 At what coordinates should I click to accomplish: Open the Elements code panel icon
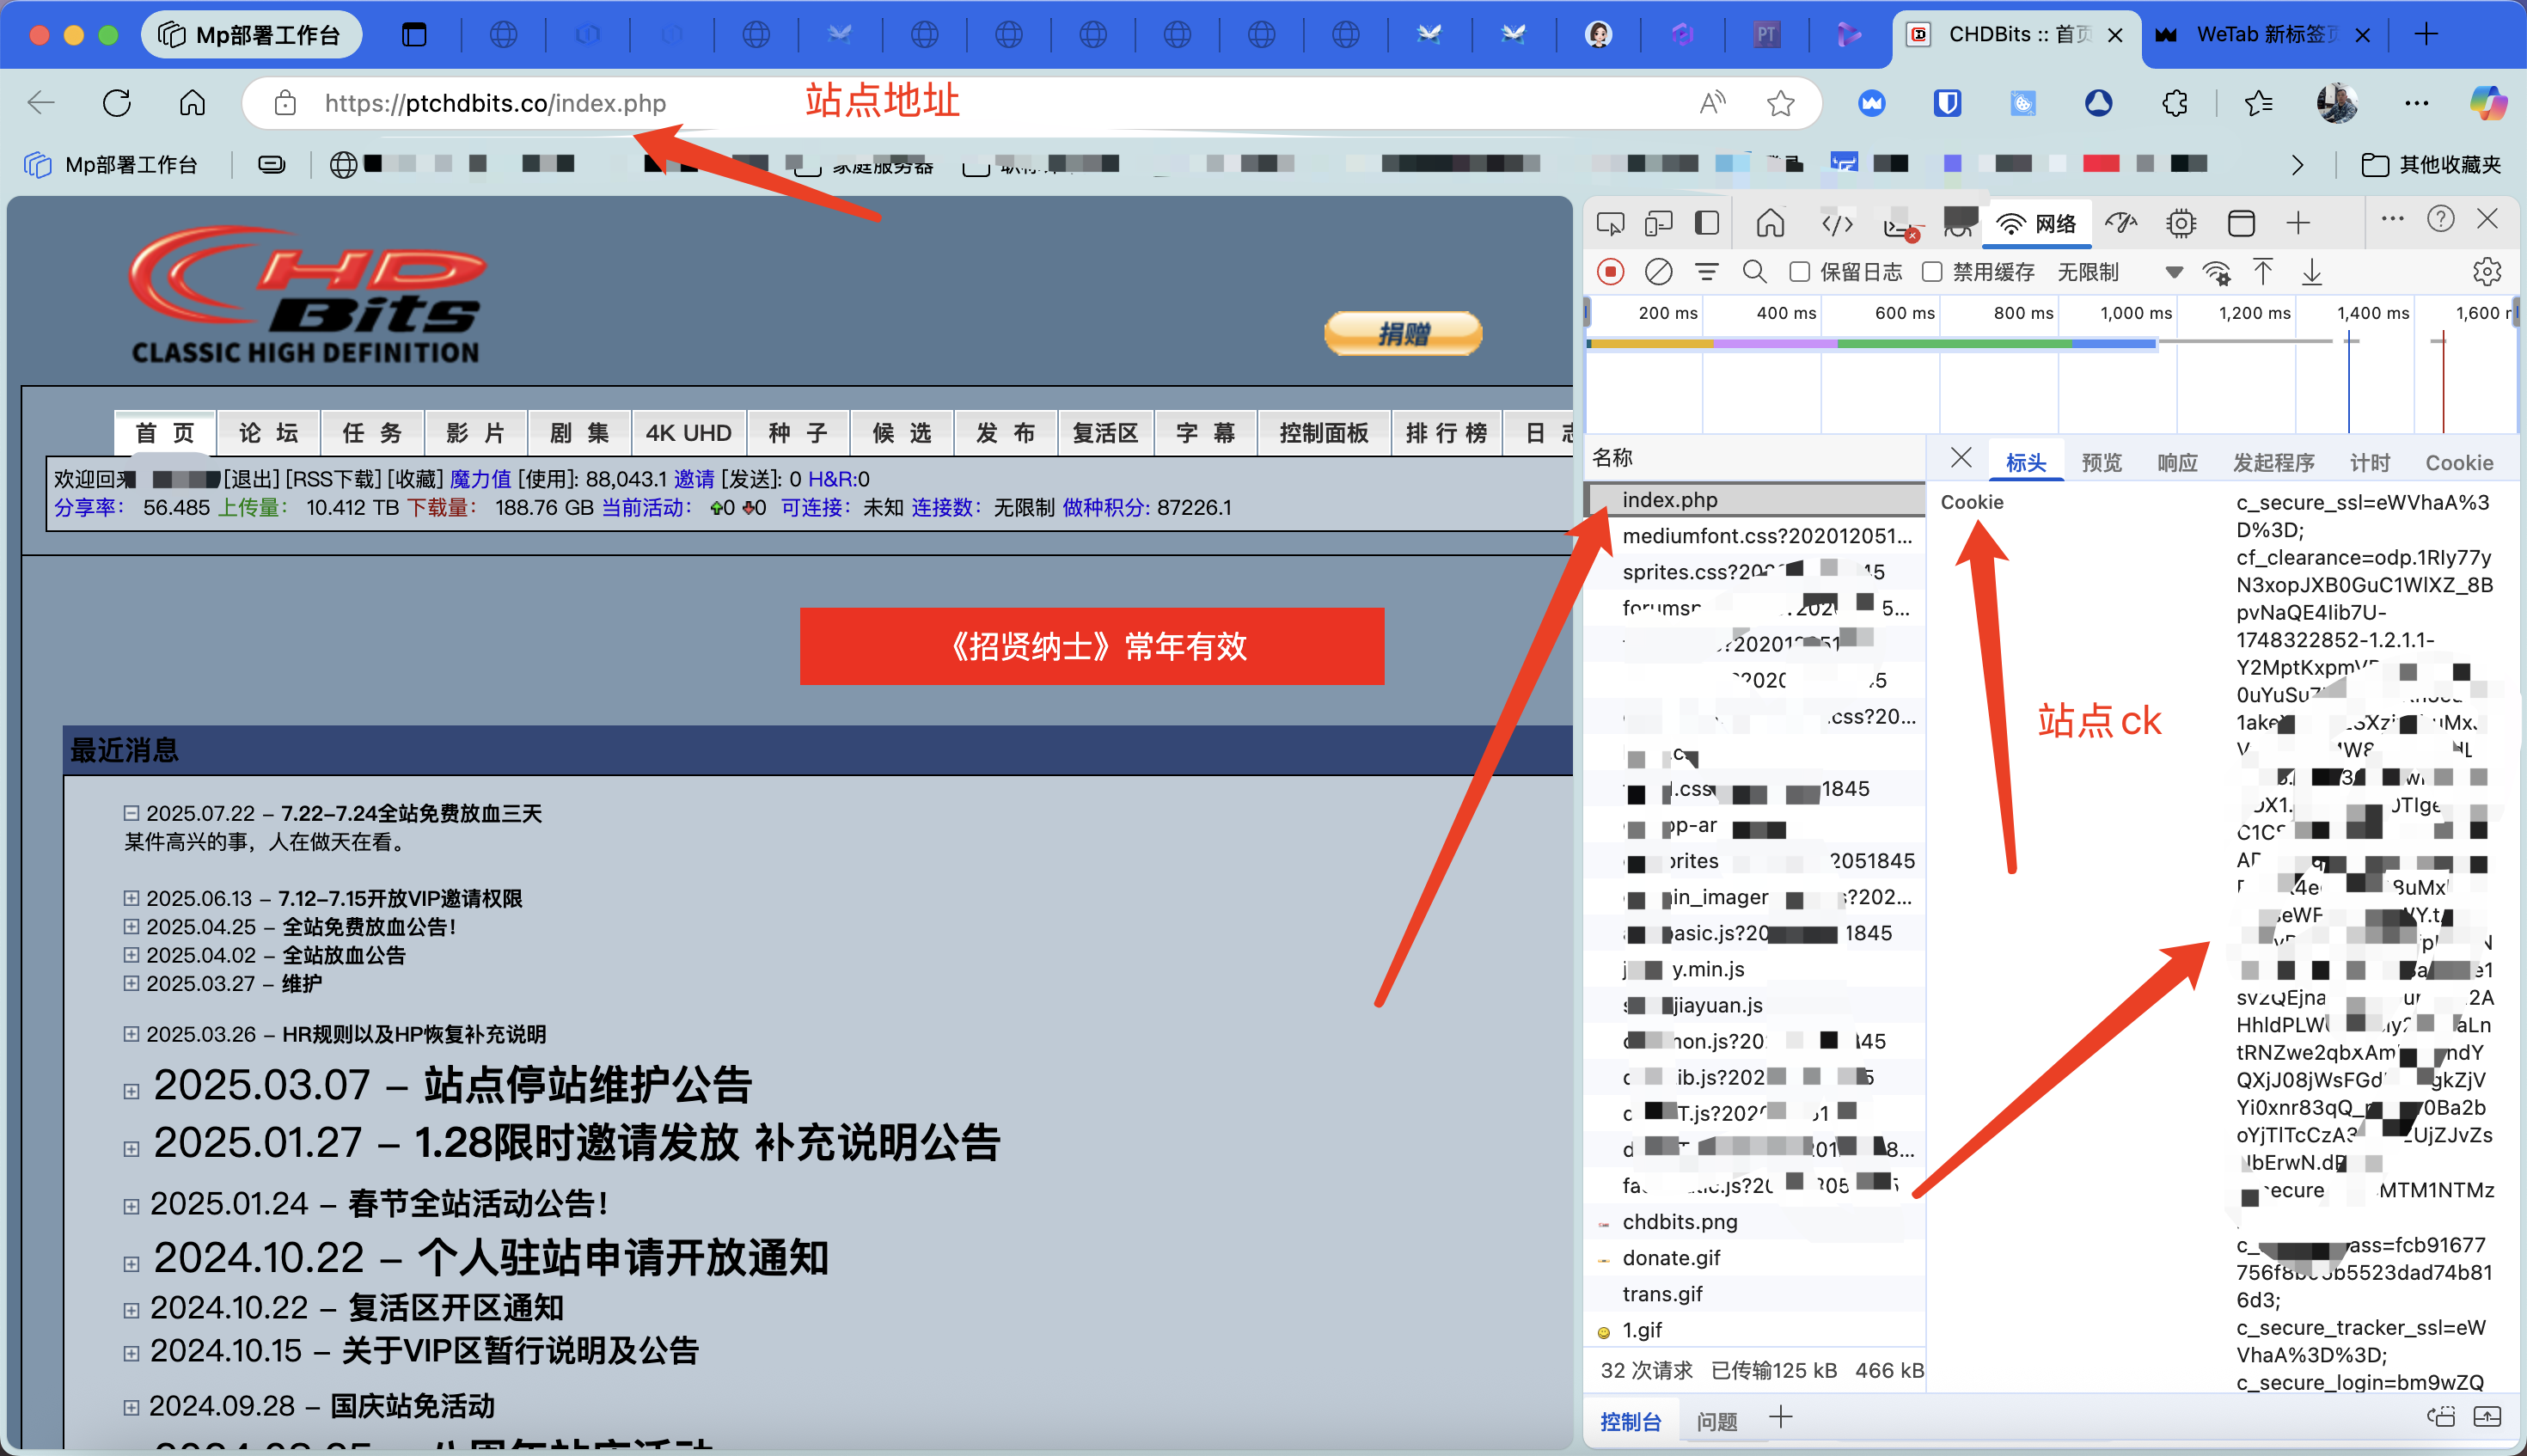pos(1837,223)
